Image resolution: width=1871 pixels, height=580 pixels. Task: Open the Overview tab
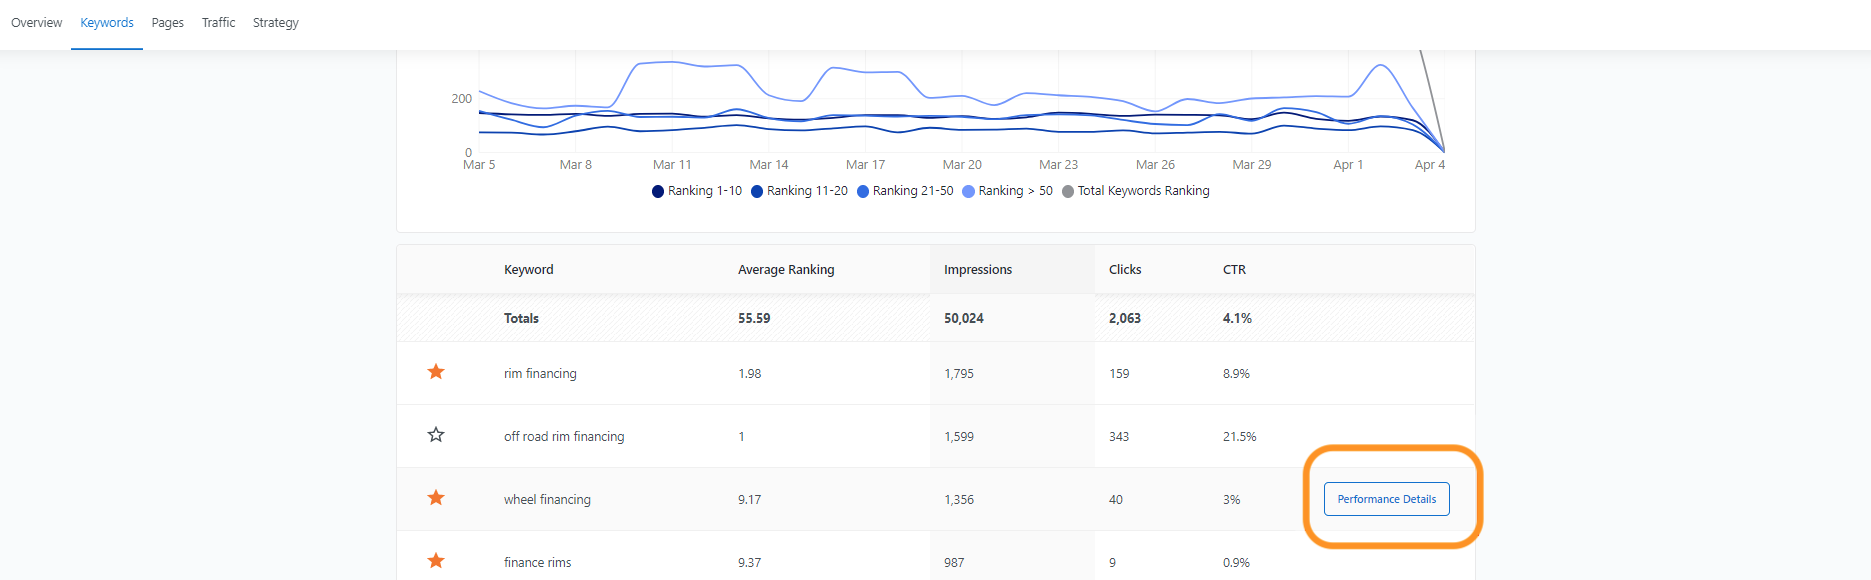click(x=37, y=23)
